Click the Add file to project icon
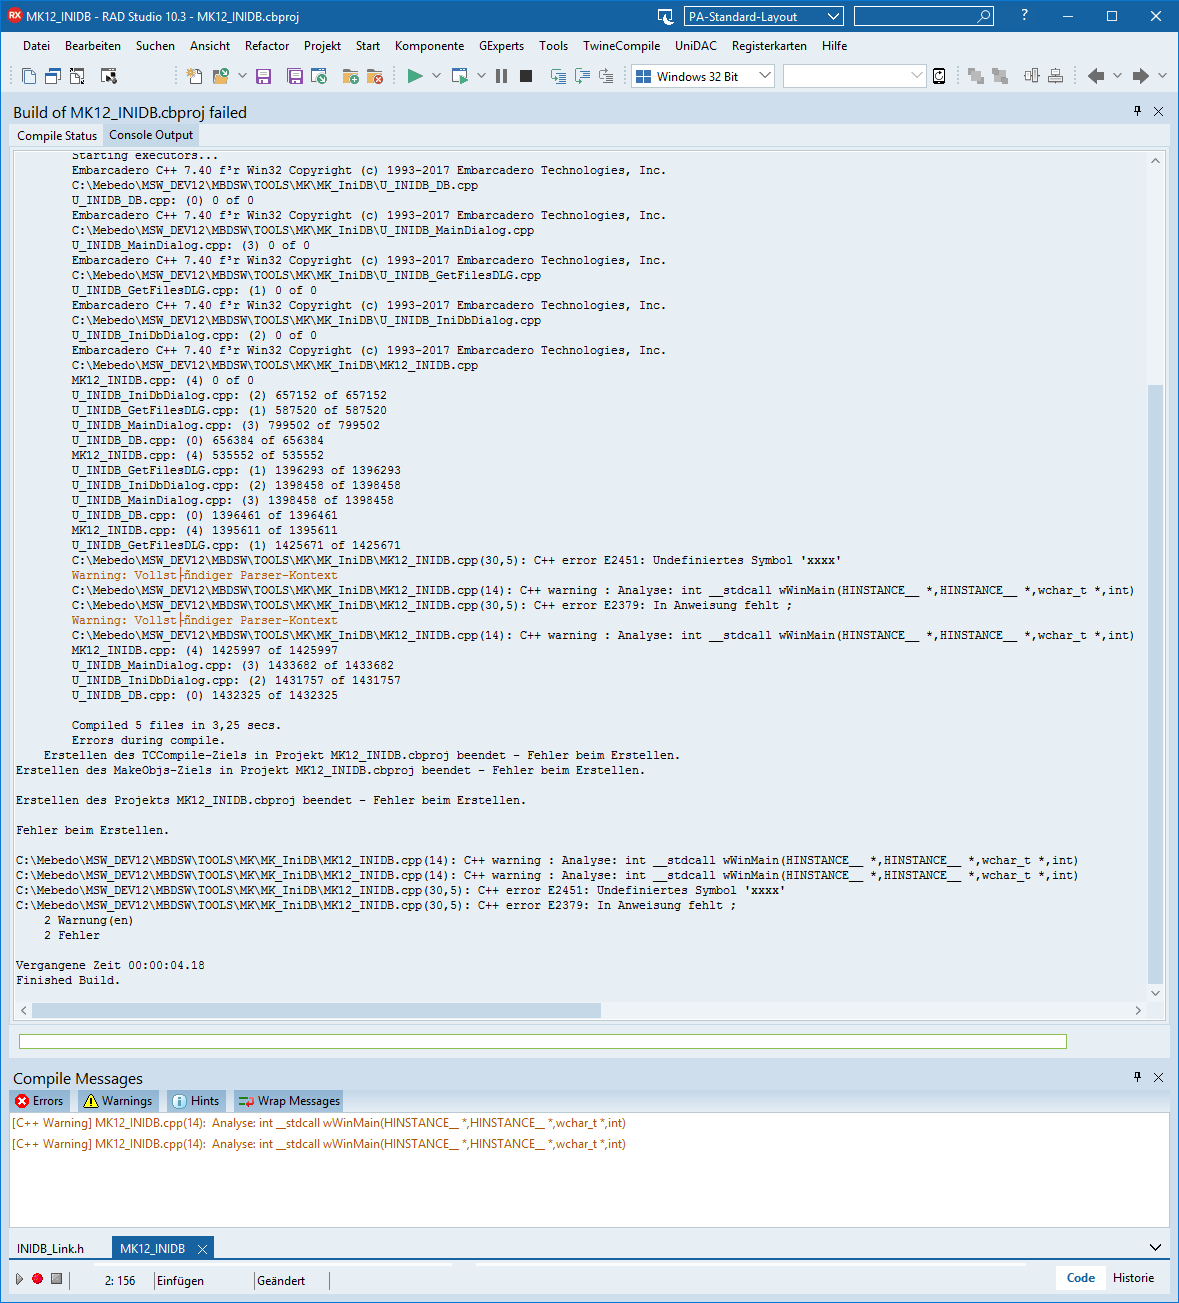 coord(350,76)
